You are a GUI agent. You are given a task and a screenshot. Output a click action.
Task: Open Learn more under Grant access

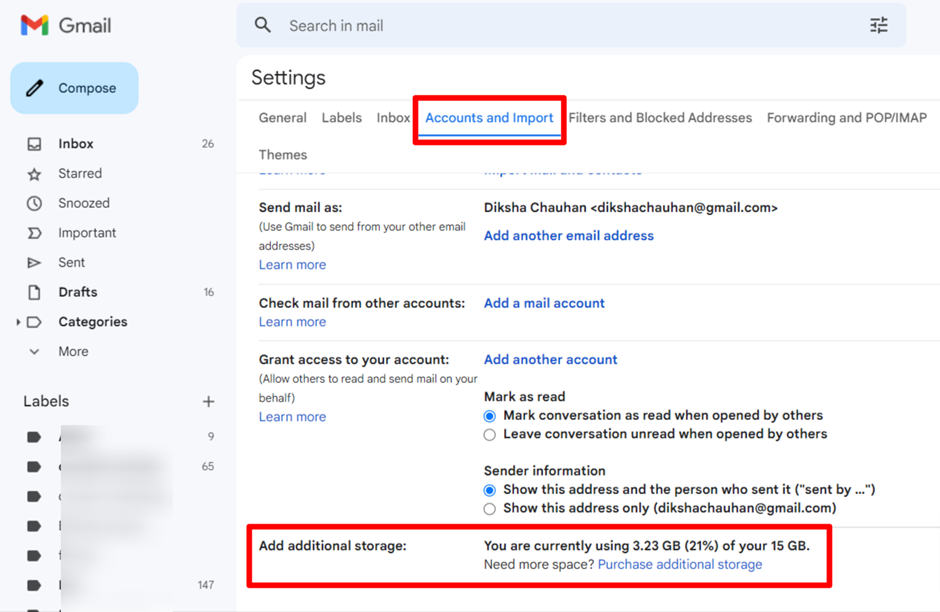pyautogui.click(x=292, y=417)
